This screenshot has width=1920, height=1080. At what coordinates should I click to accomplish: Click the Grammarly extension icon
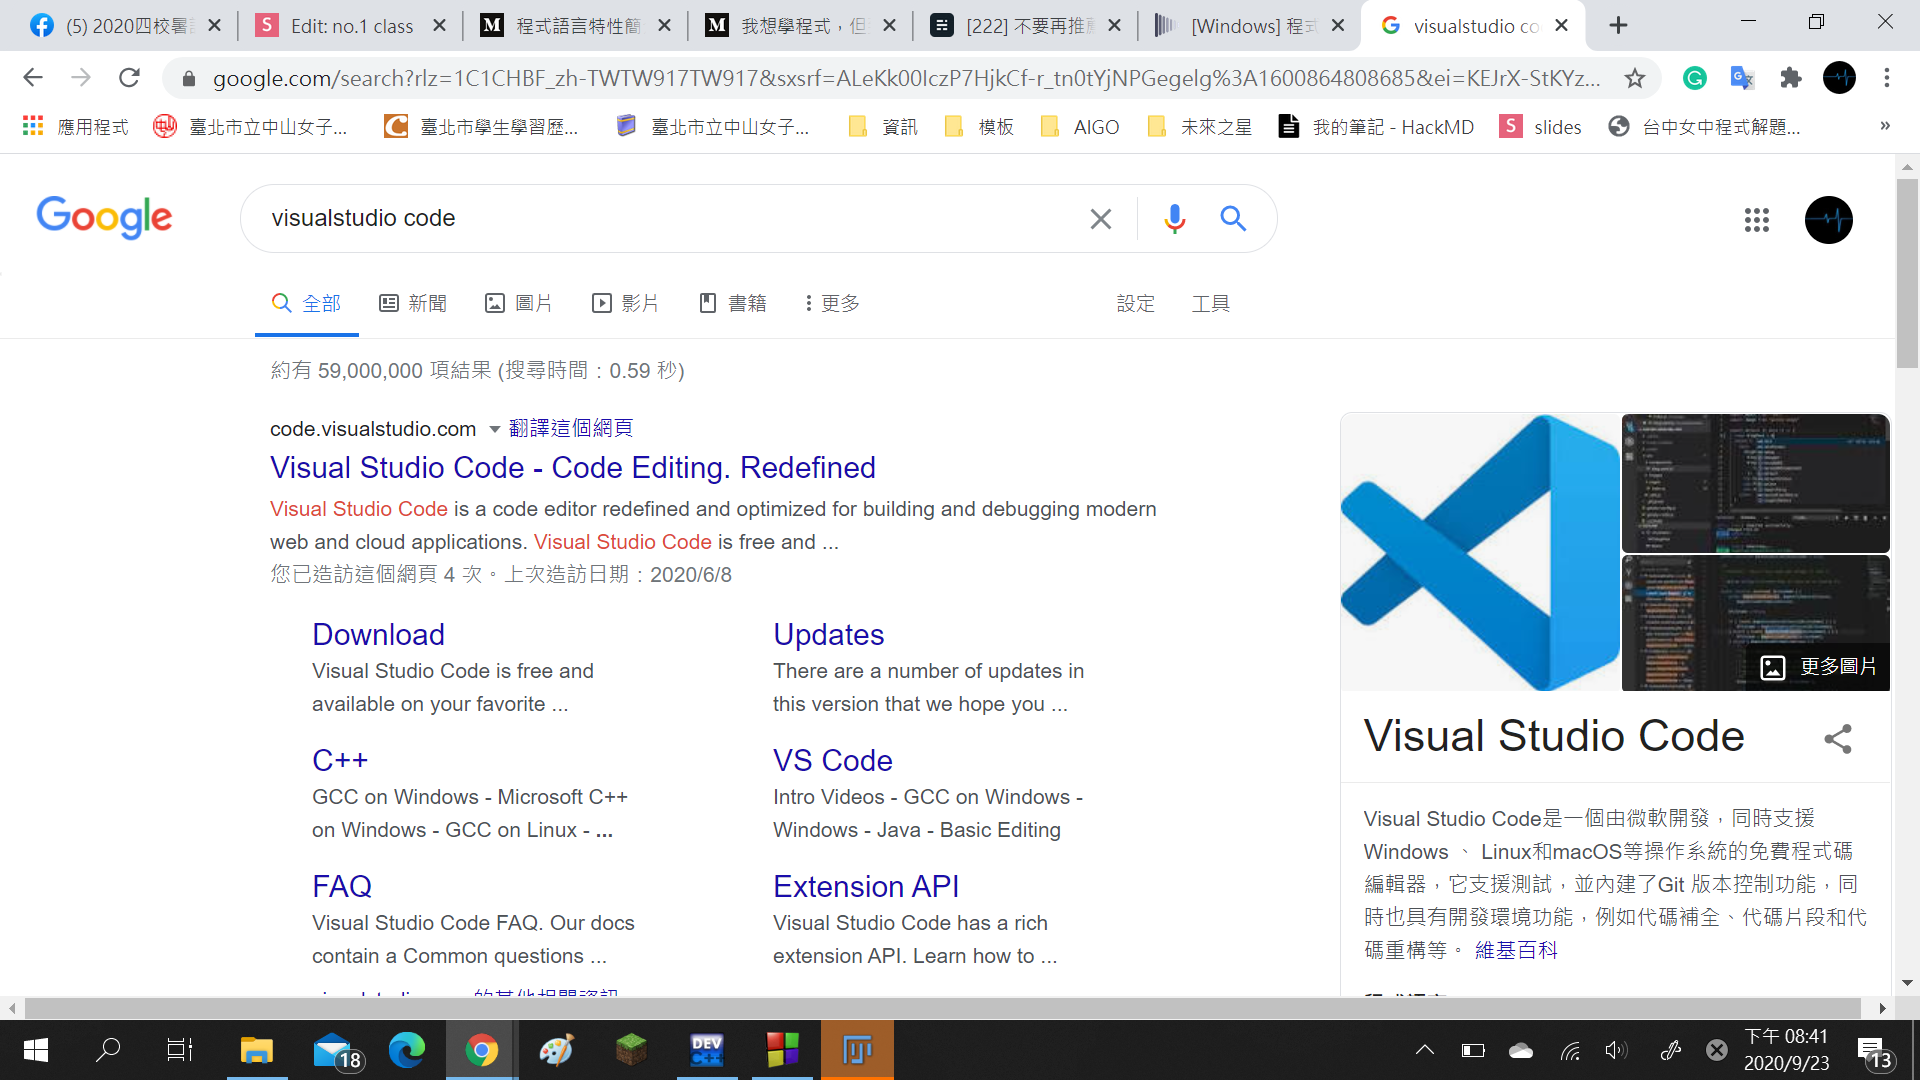pos(1694,78)
